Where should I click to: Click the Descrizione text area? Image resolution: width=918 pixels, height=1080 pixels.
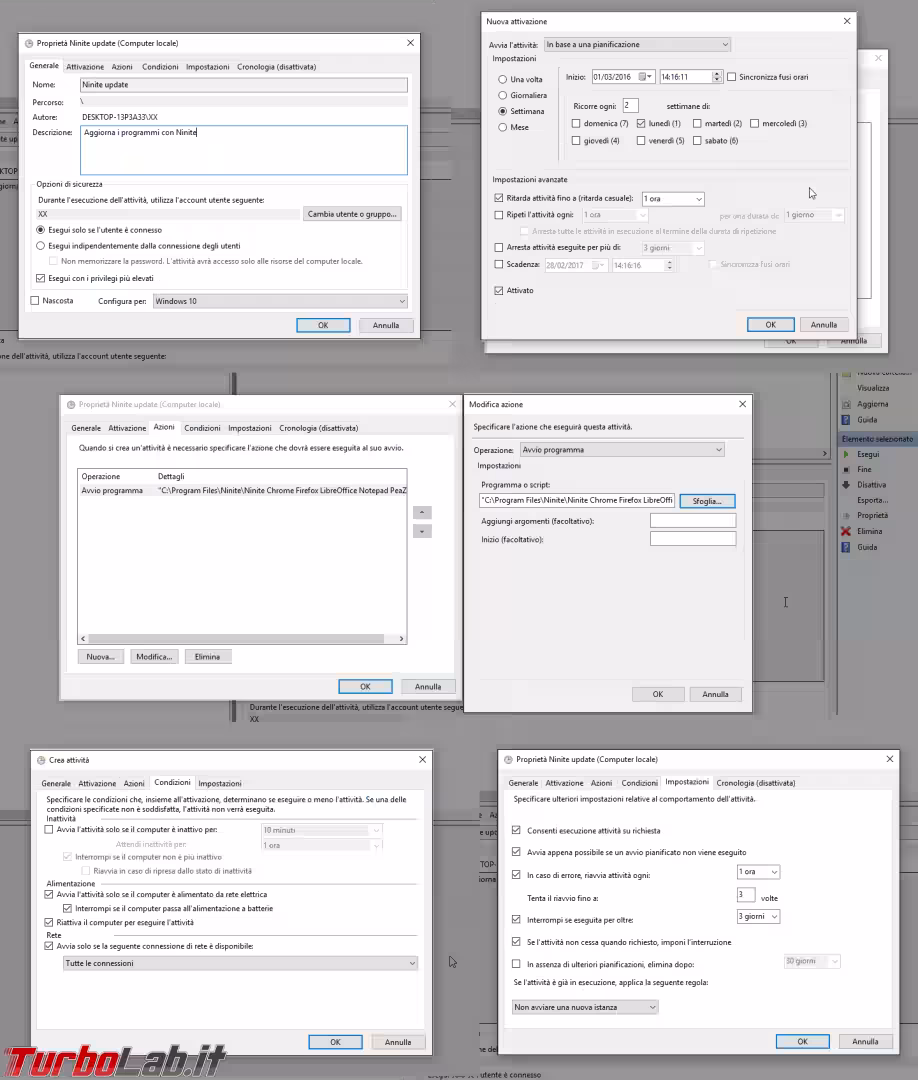[244, 149]
